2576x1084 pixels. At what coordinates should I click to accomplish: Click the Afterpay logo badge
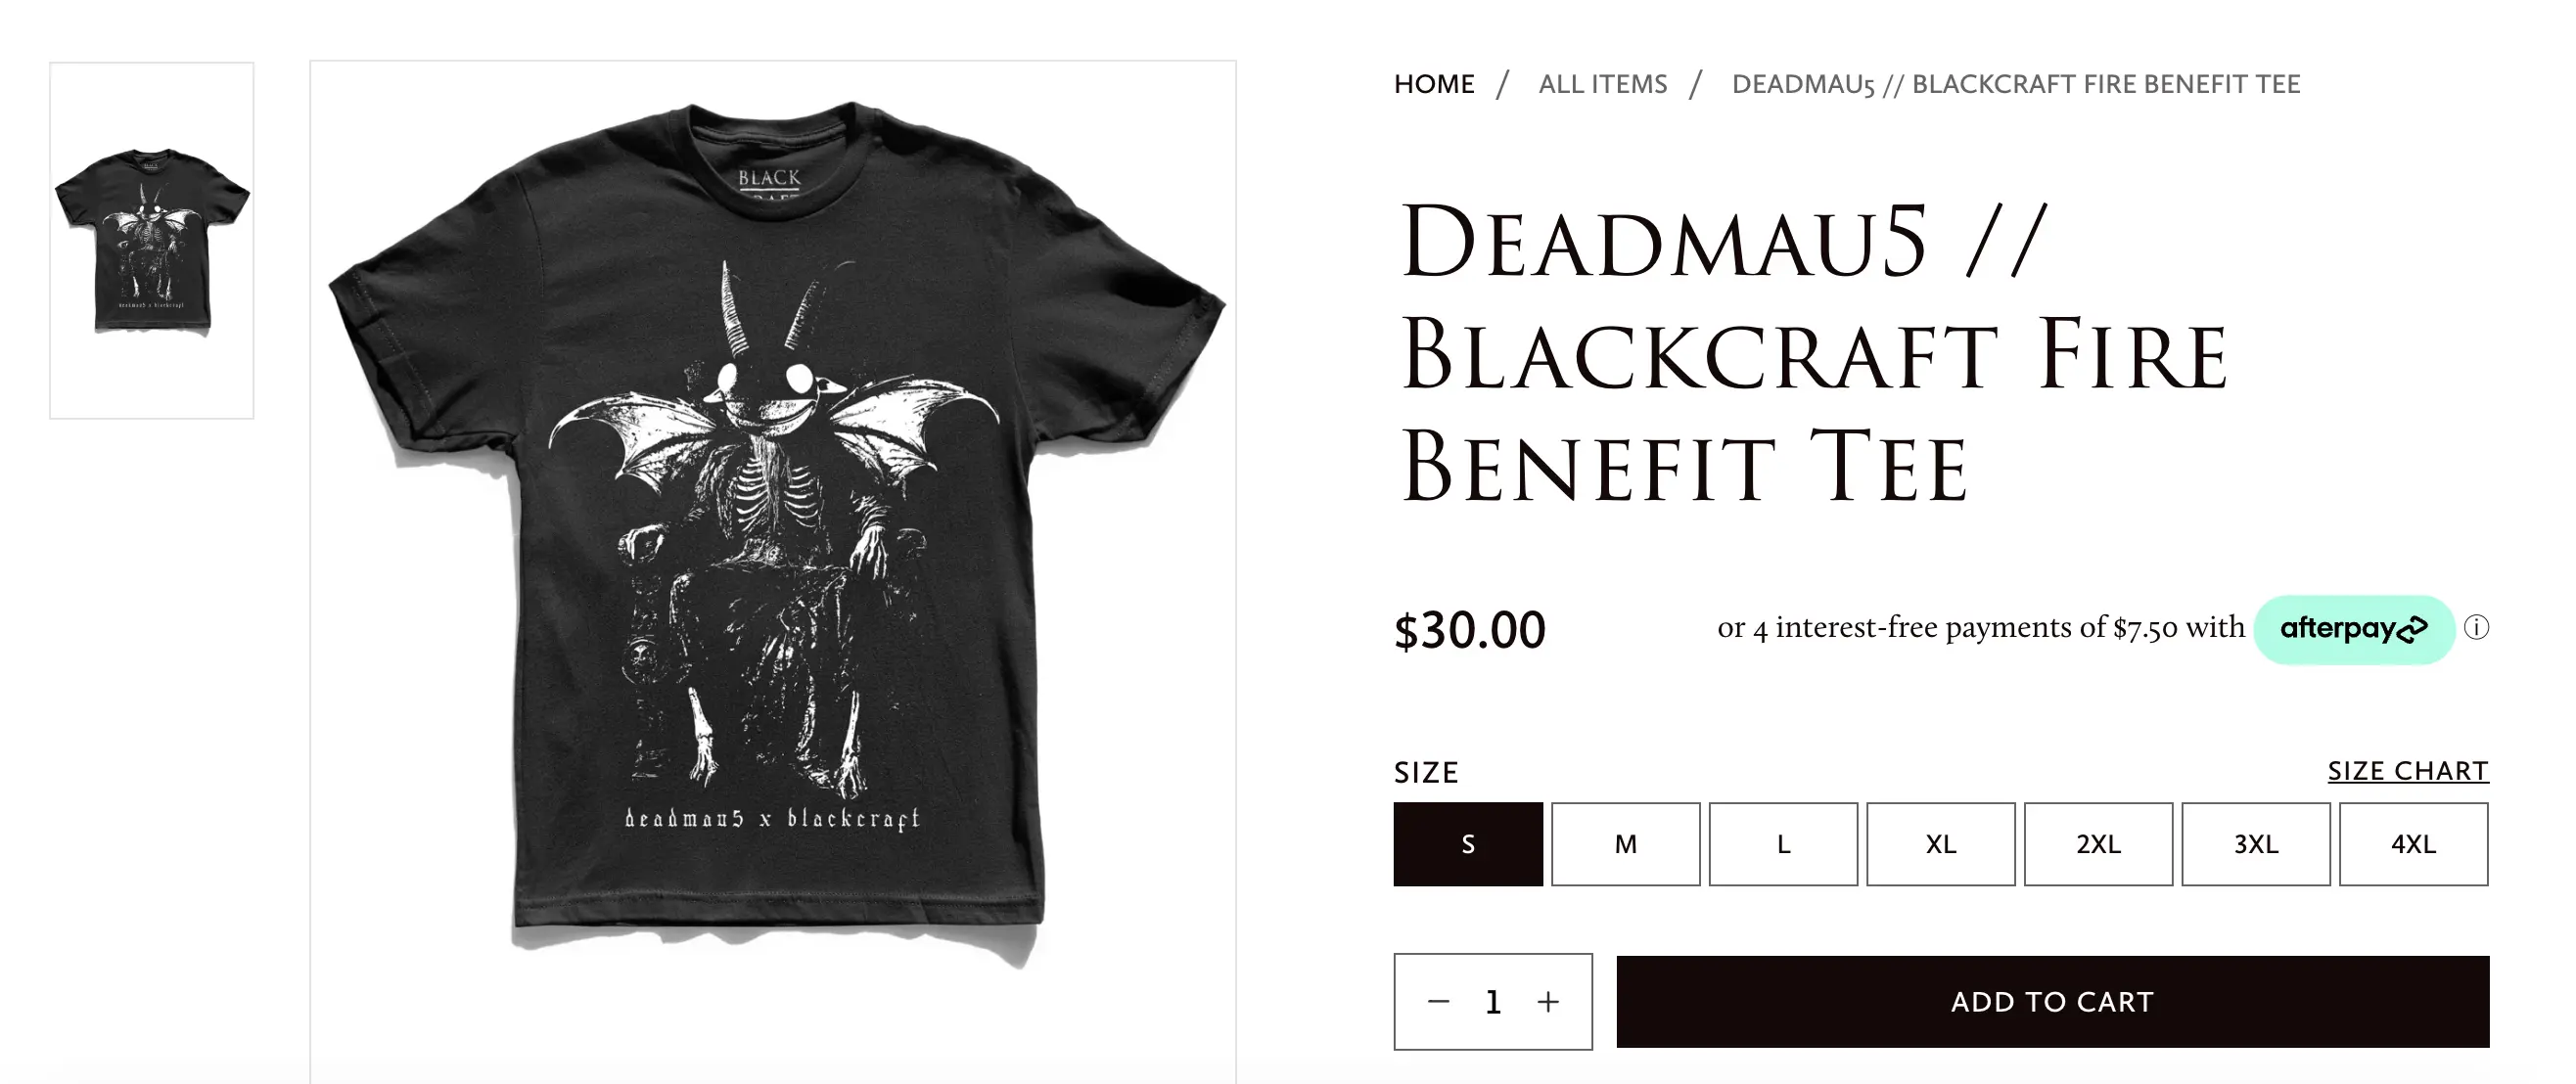point(2354,629)
